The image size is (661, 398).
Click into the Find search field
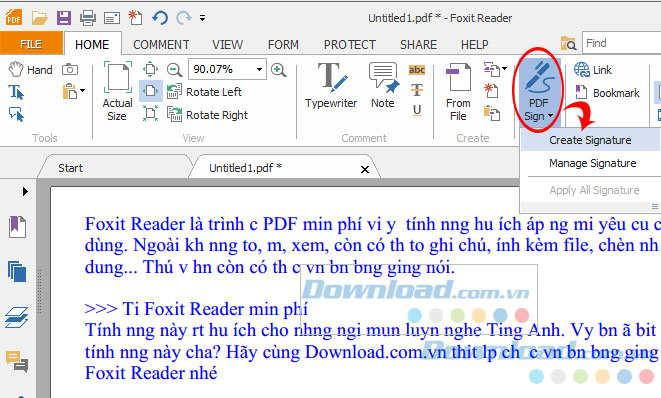coord(621,43)
